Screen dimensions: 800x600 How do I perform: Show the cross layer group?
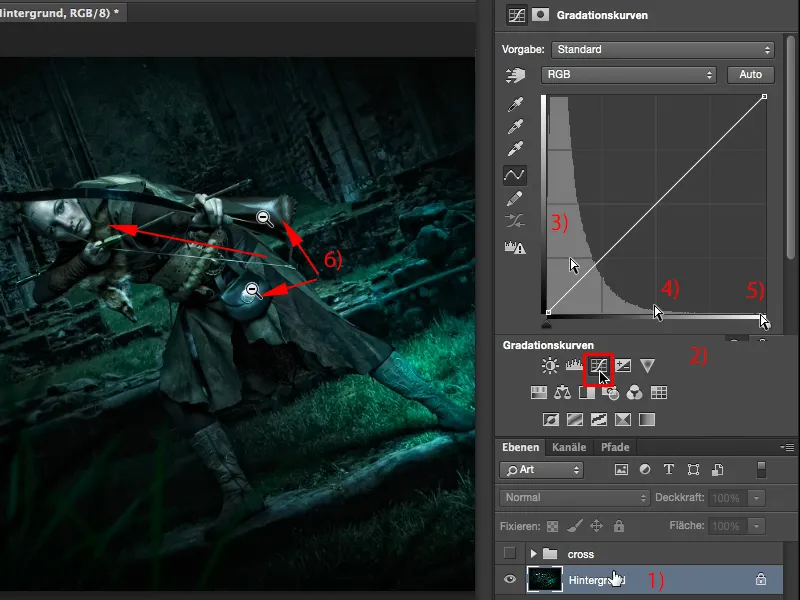510,553
